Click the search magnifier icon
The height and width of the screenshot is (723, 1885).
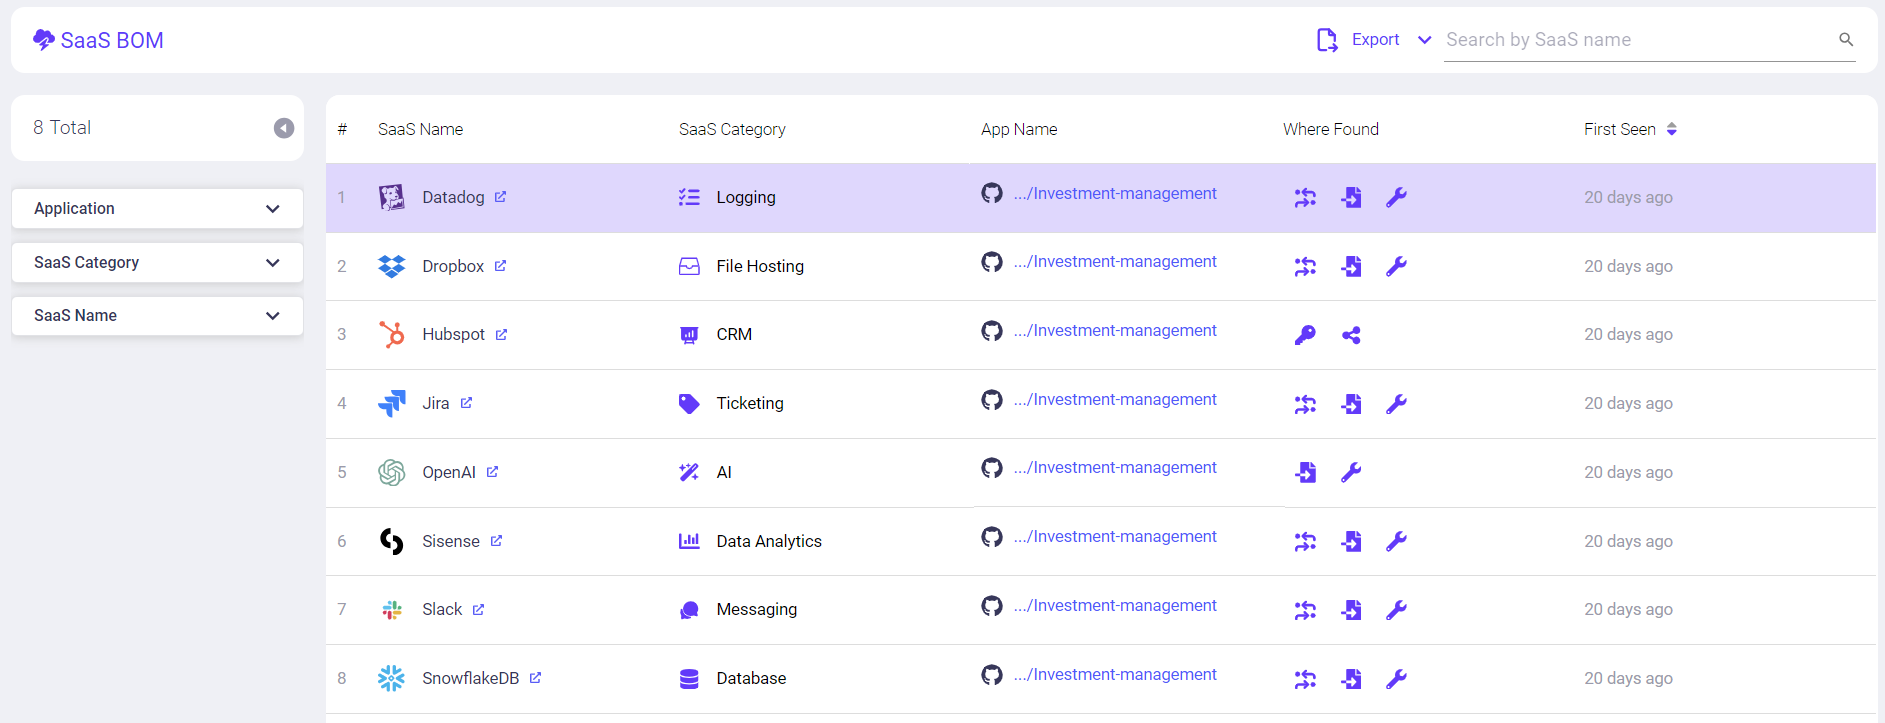pos(1845,40)
